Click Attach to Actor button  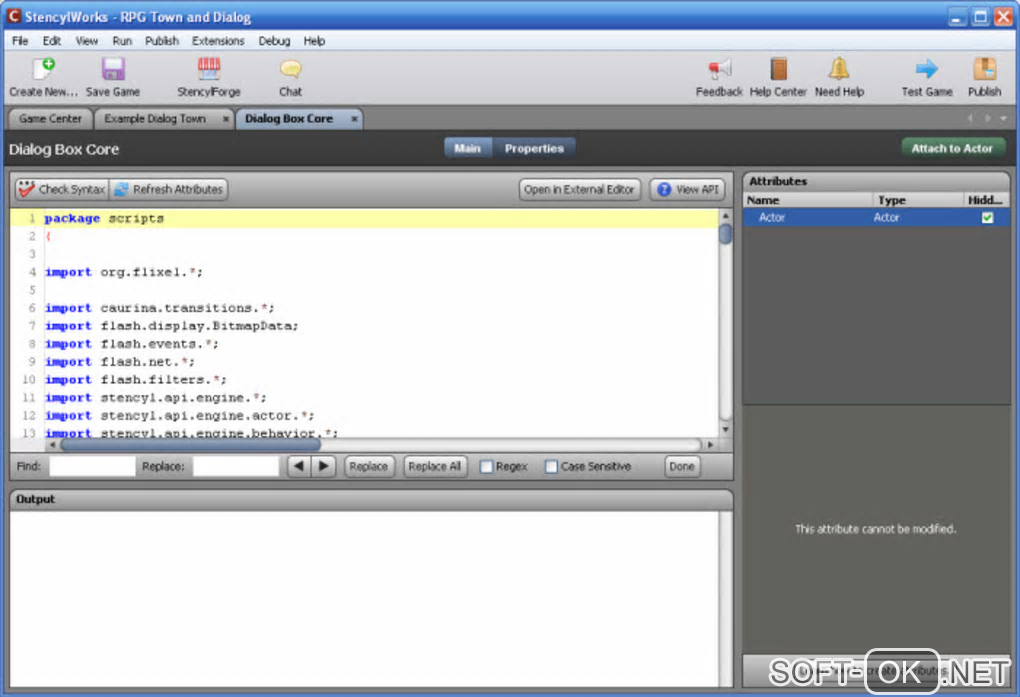tap(952, 148)
